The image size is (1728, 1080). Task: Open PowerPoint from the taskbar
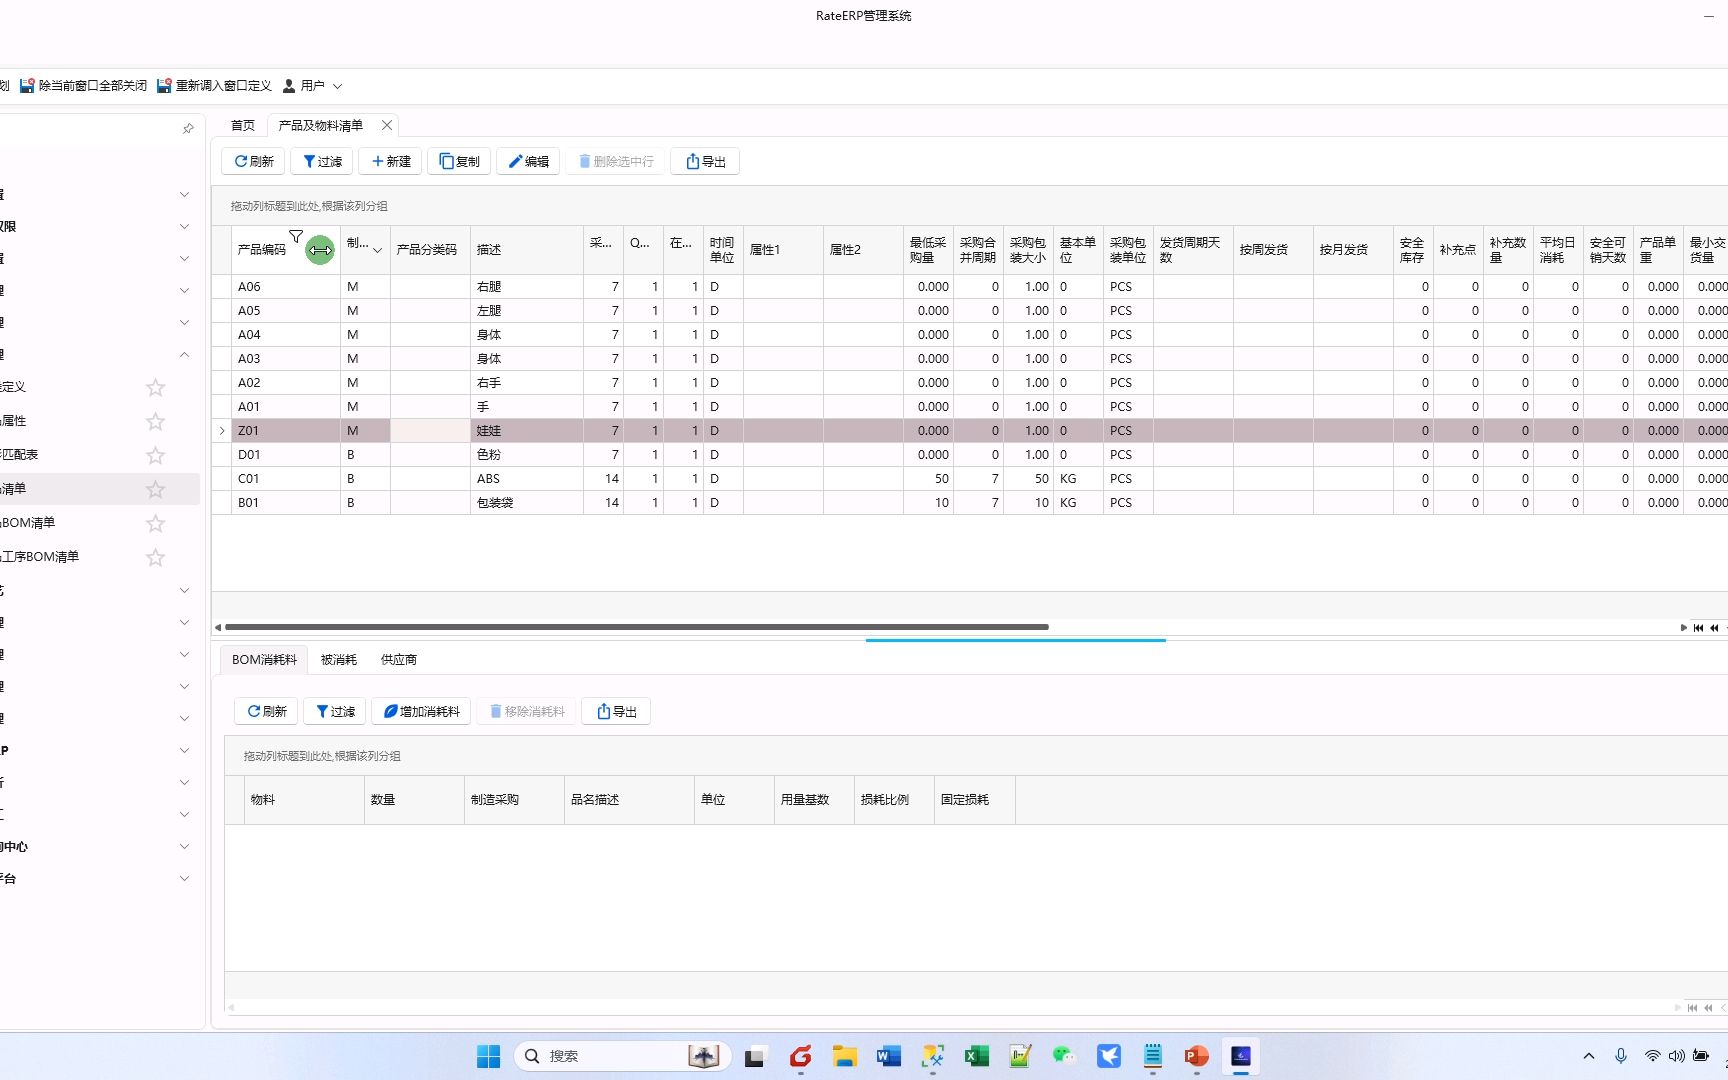(1196, 1056)
